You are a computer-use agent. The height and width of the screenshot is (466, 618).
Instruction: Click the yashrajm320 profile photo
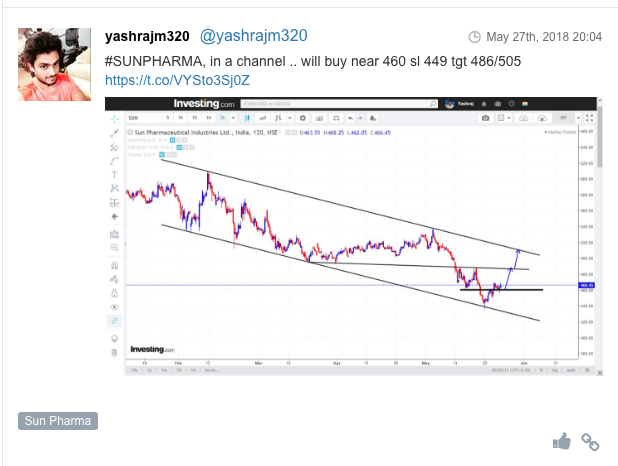[54, 64]
